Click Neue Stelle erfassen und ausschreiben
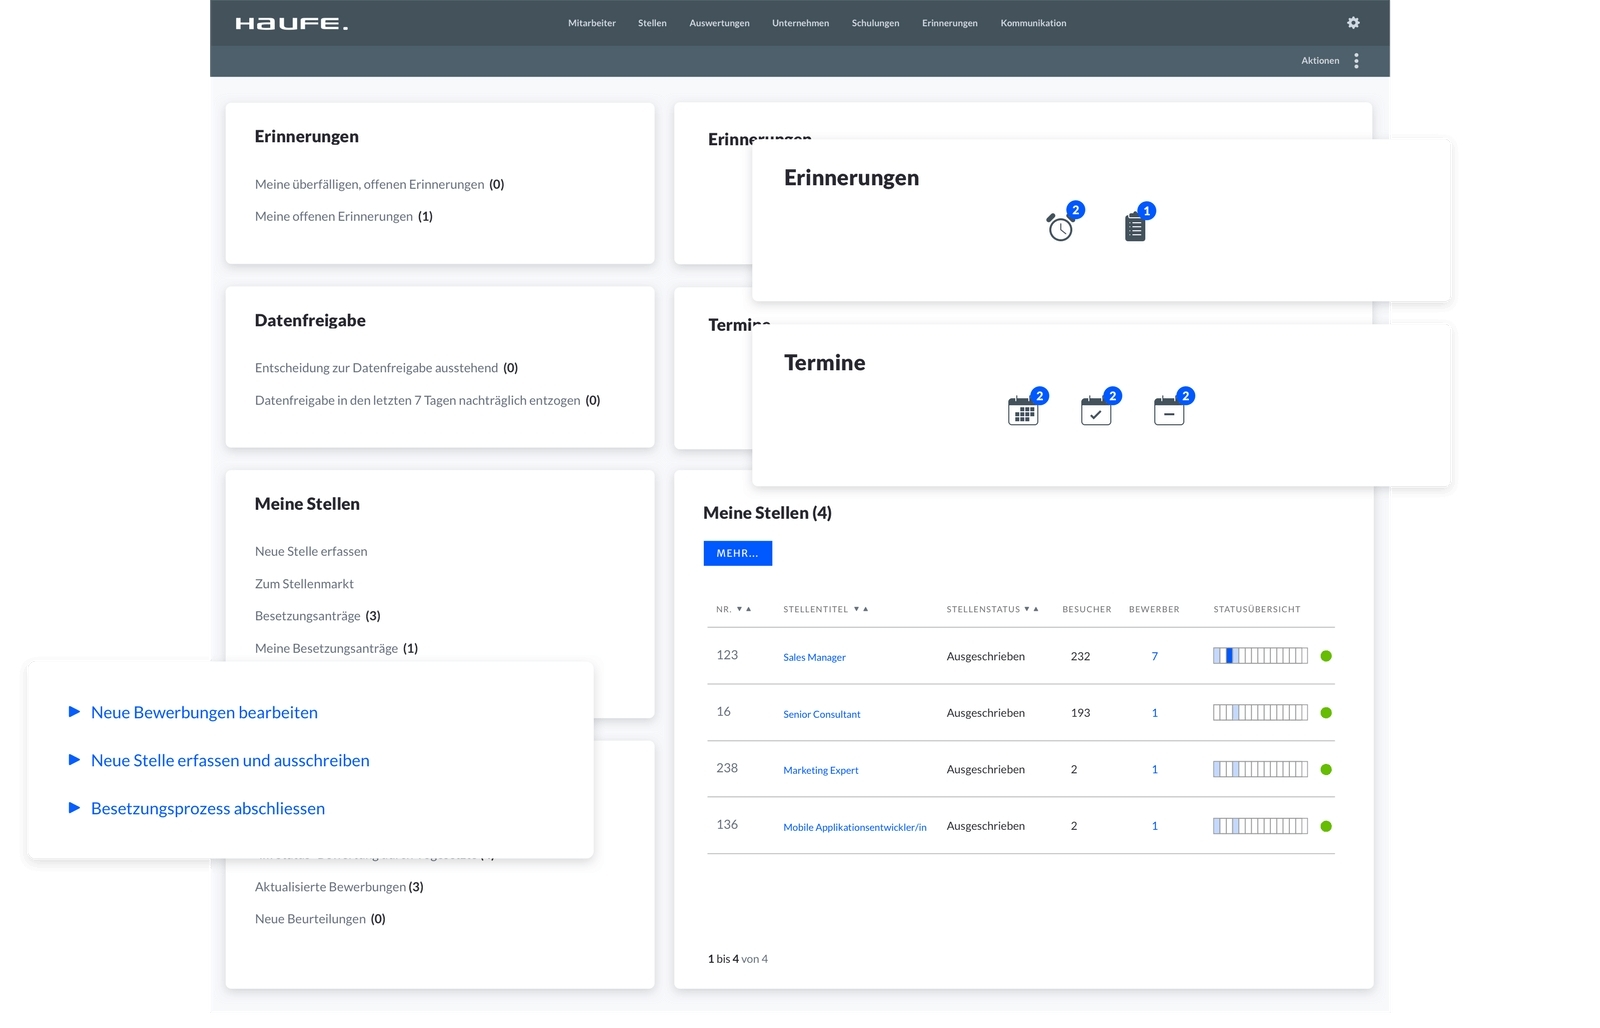The image size is (1600, 1028). pos(230,760)
